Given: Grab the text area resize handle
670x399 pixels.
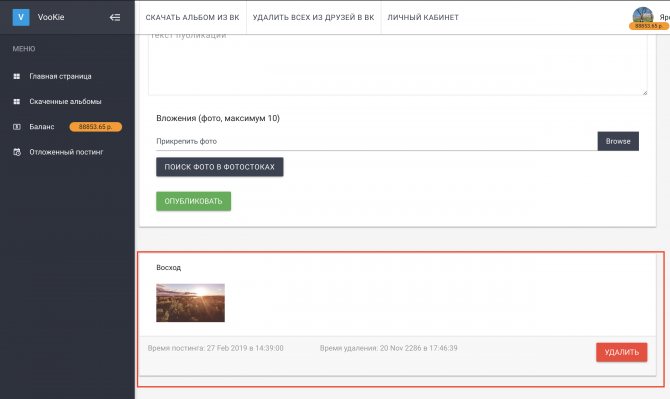Looking at the screenshot, I should point(644,92).
